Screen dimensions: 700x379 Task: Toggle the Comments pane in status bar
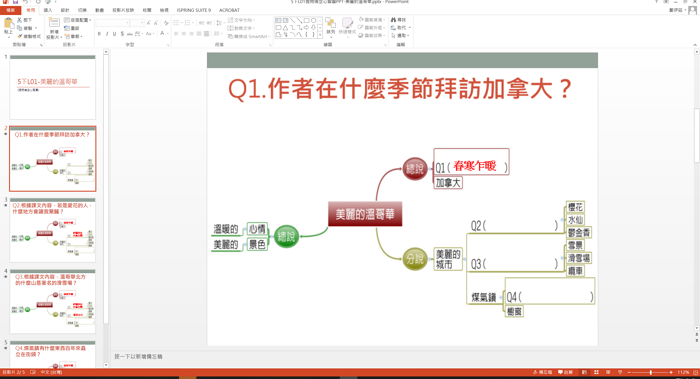pos(566,372)
